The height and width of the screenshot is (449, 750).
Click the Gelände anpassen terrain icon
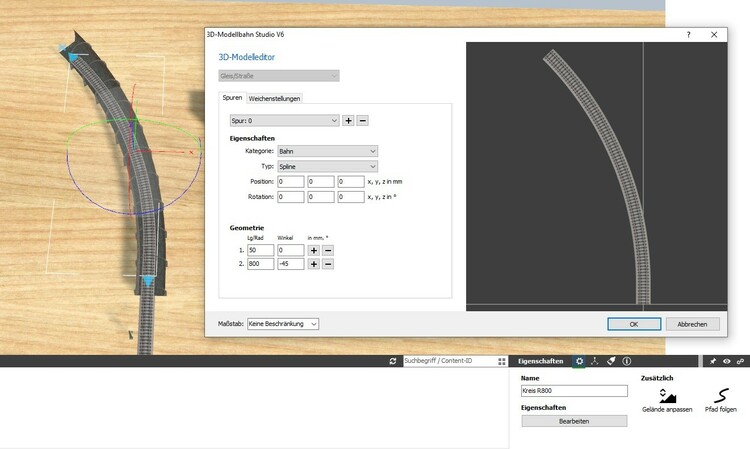pos(667,397)
